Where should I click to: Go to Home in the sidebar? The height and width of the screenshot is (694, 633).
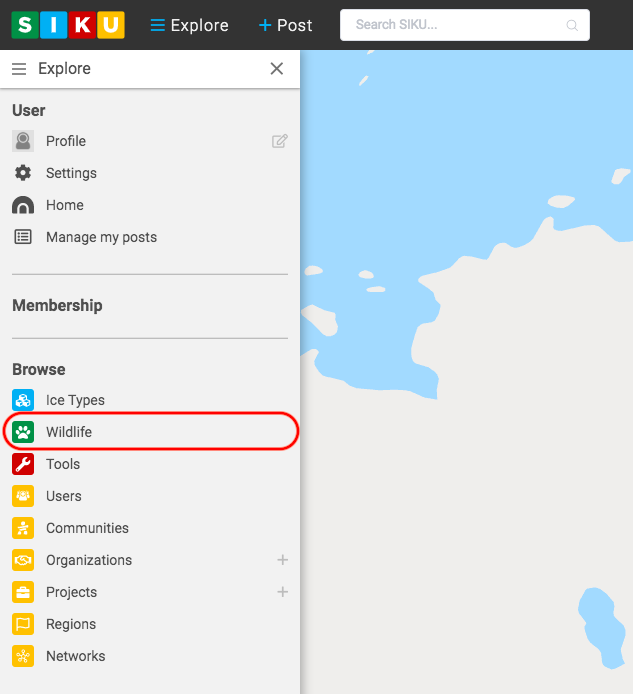click(64, 205)
